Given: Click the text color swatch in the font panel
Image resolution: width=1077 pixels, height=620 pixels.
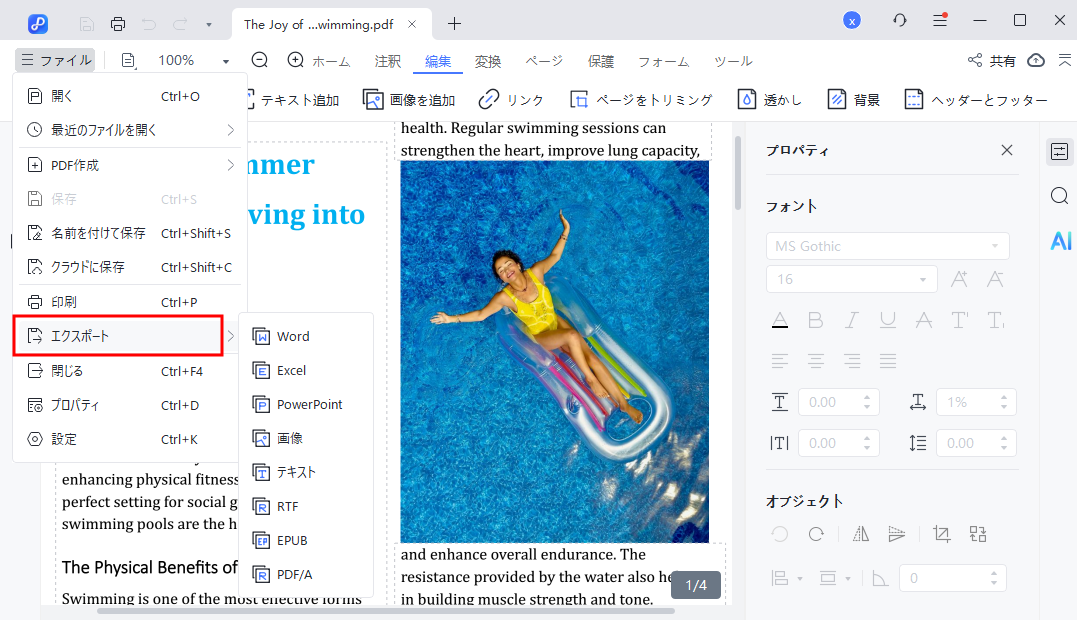Looking at the screenshot, I should tap(779, 319).
